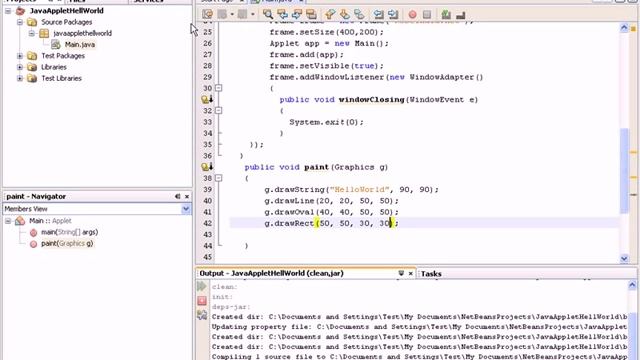This screenshot has width=640, height=360.
Task: Expand the Test Packages folder
Action: coord(20,56)
